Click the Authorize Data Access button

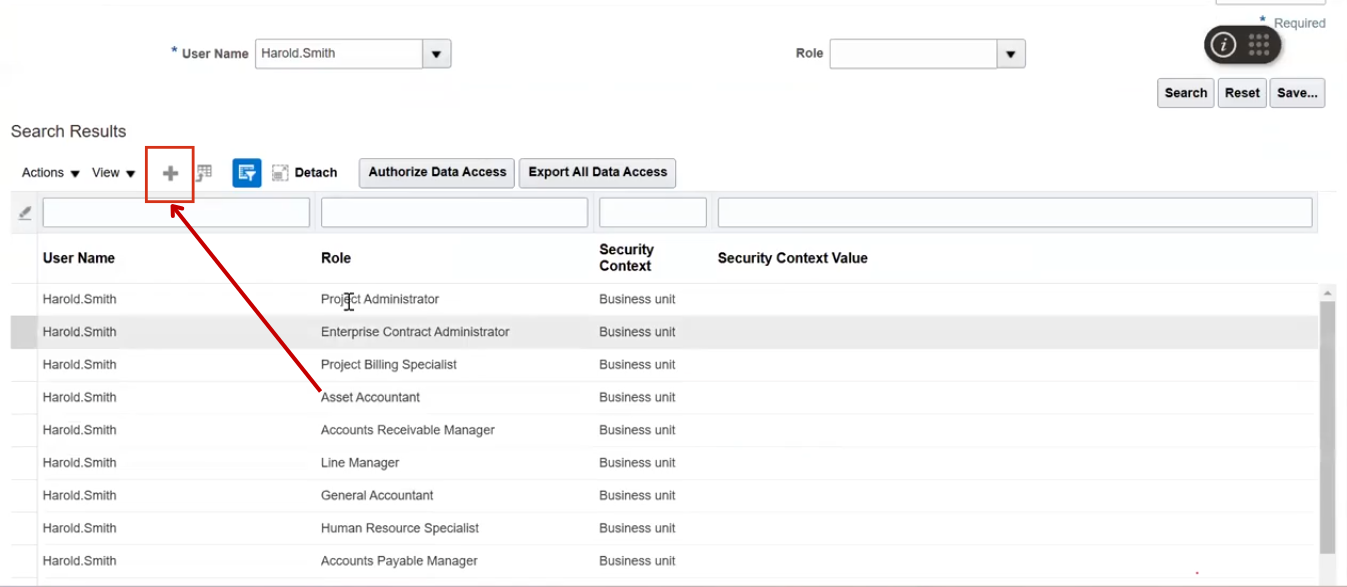pyautogui.click(x=436, y=172)
